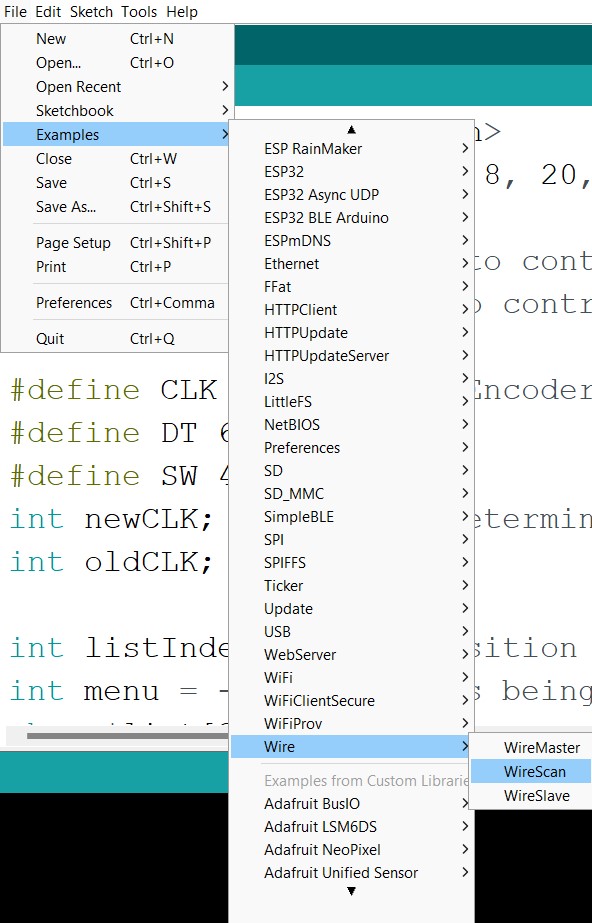Image resolution: width=592 pixels, height=923 pixels.
Task: Open the WireSlave example sketch
Action: (531, 796)
